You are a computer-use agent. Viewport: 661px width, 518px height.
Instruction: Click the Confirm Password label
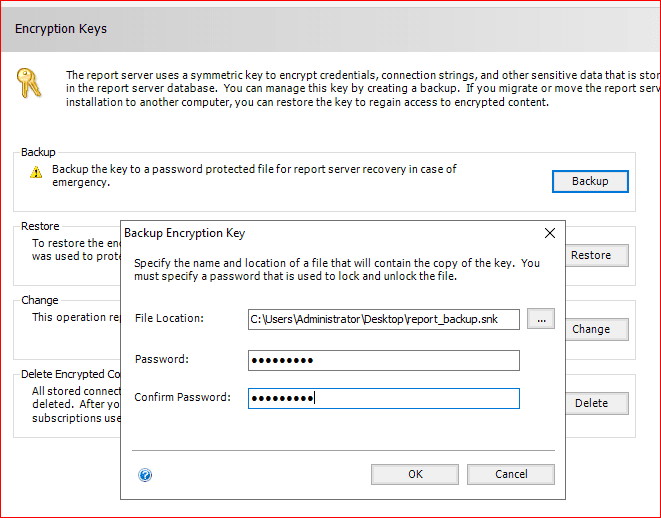tap(182, 398)
